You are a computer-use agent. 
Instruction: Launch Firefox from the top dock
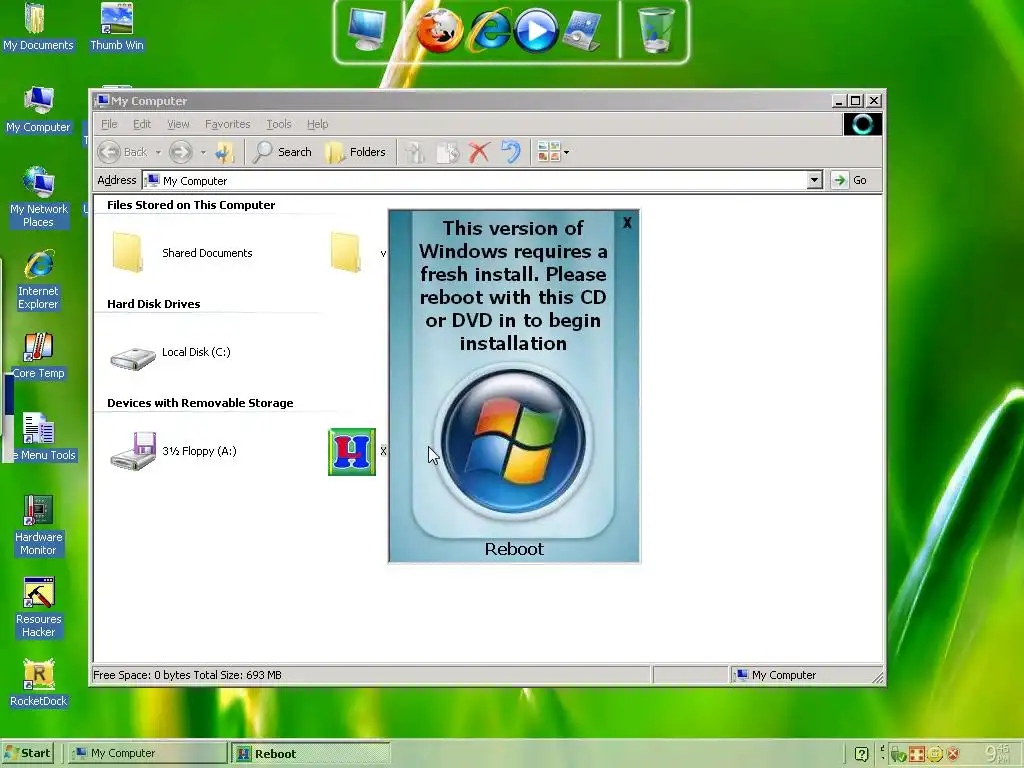pos(440,31)
